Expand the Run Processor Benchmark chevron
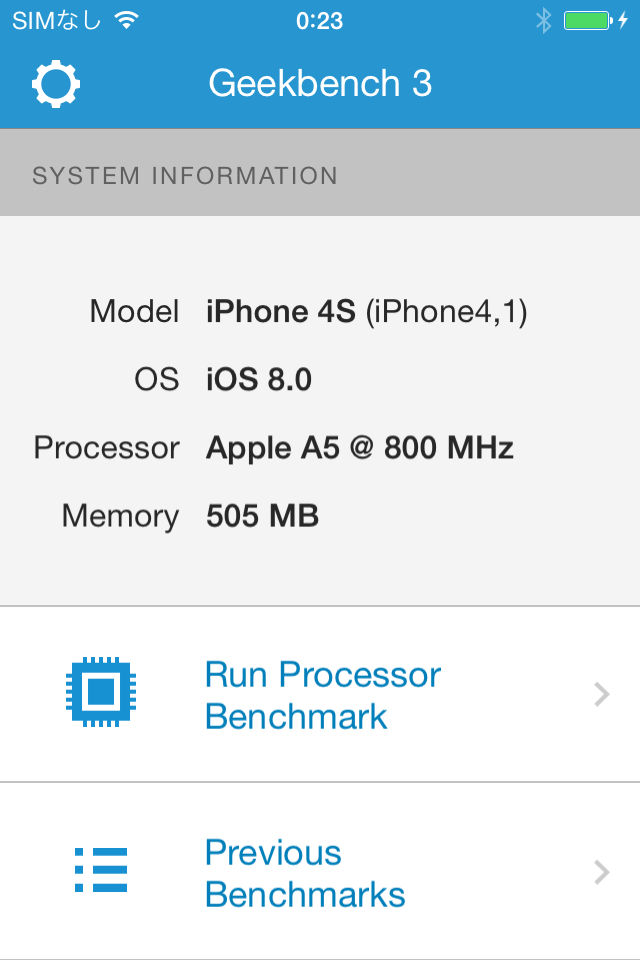The height and width of the screenshot is (960, 640). point(601,694)
